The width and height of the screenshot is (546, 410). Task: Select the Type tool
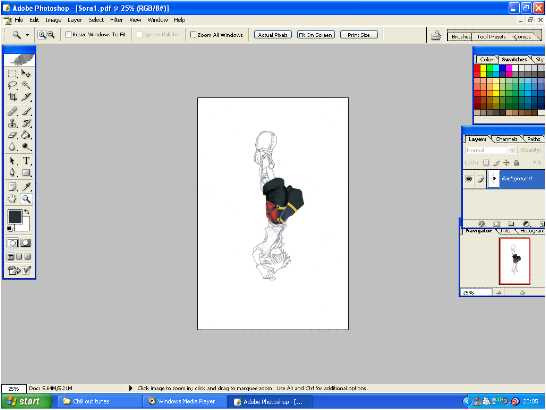click(26, 161)
